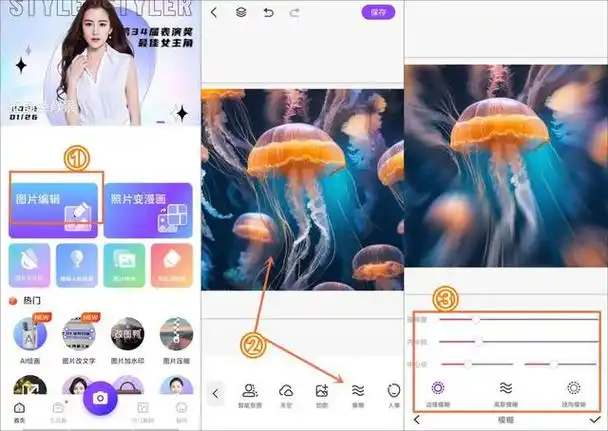608x431 pixels.
Task: Click the redo arrow in editor
Action: 293,13
